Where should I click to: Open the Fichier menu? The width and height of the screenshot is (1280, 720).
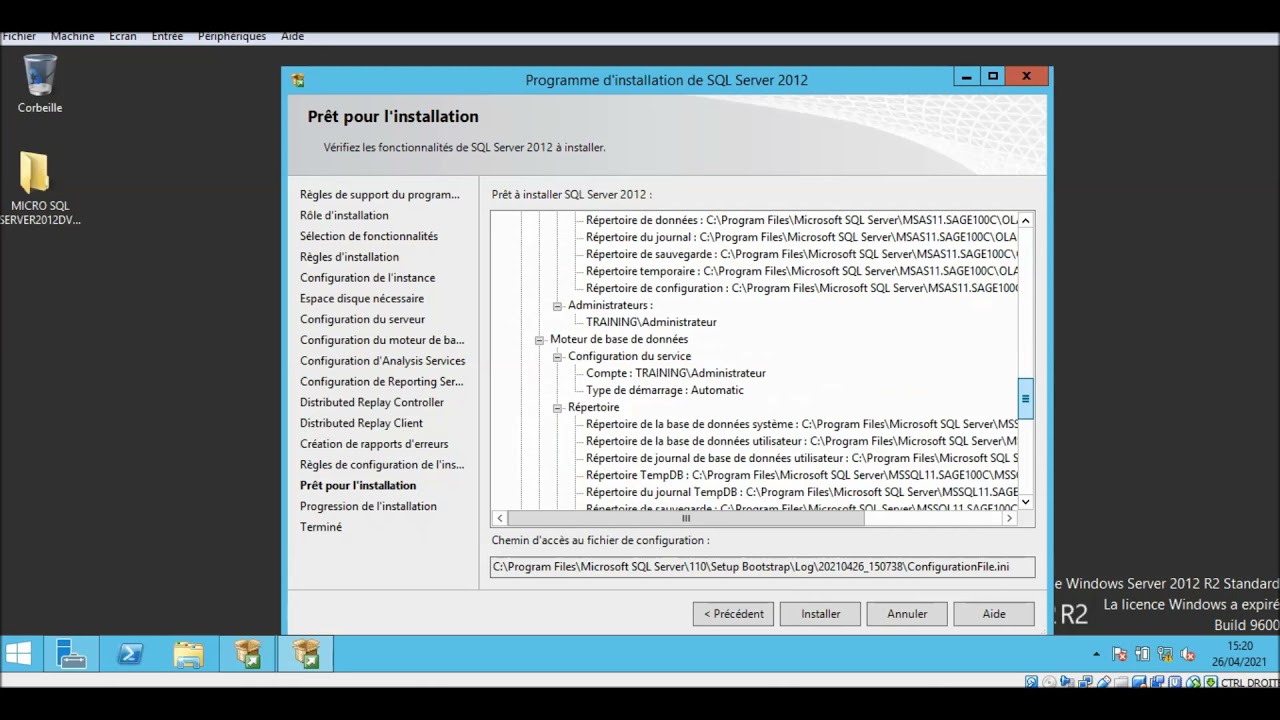[19, 36]
